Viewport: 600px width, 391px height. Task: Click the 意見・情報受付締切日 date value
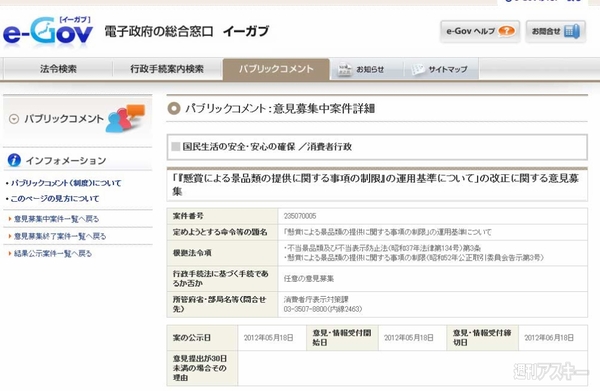coord(549,338)
